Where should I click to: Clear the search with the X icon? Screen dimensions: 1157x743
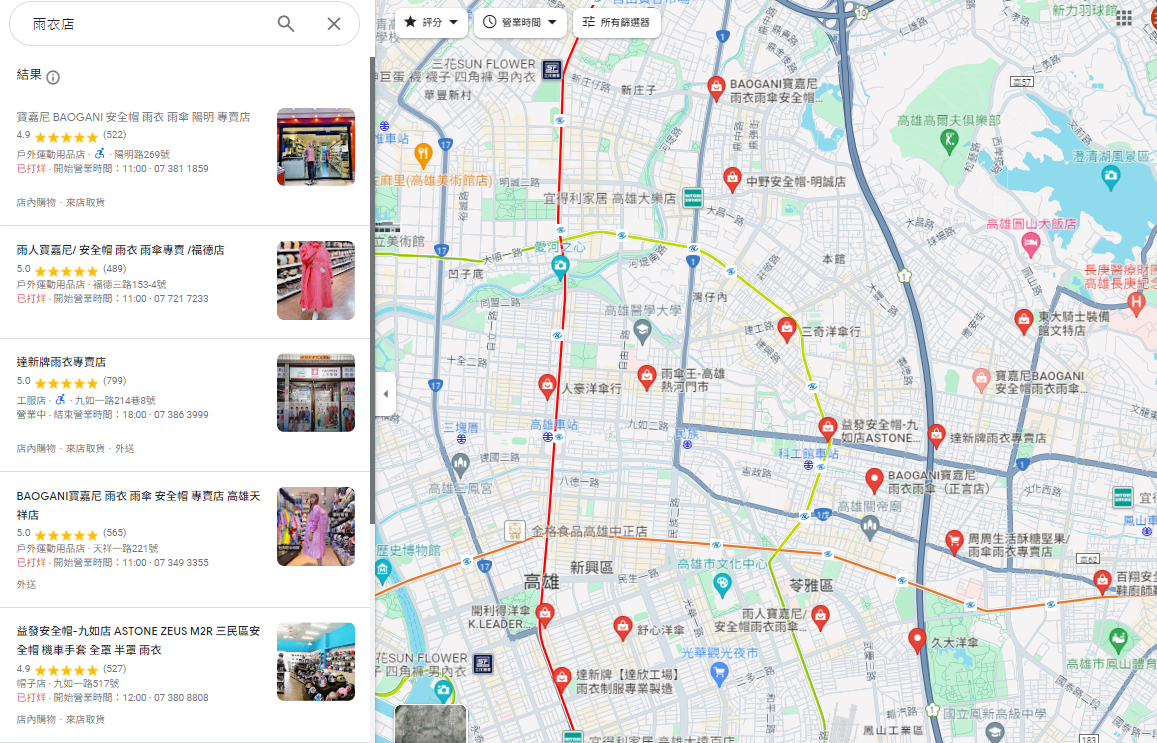334,24
